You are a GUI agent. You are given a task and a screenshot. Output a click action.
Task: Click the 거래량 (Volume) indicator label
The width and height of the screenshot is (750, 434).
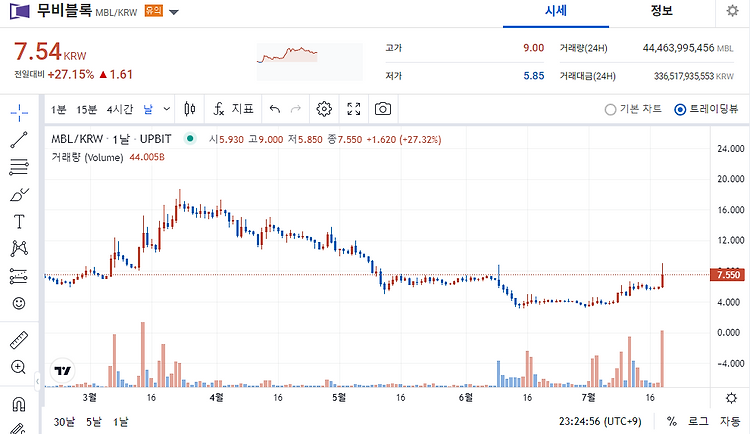click(87, 157)
